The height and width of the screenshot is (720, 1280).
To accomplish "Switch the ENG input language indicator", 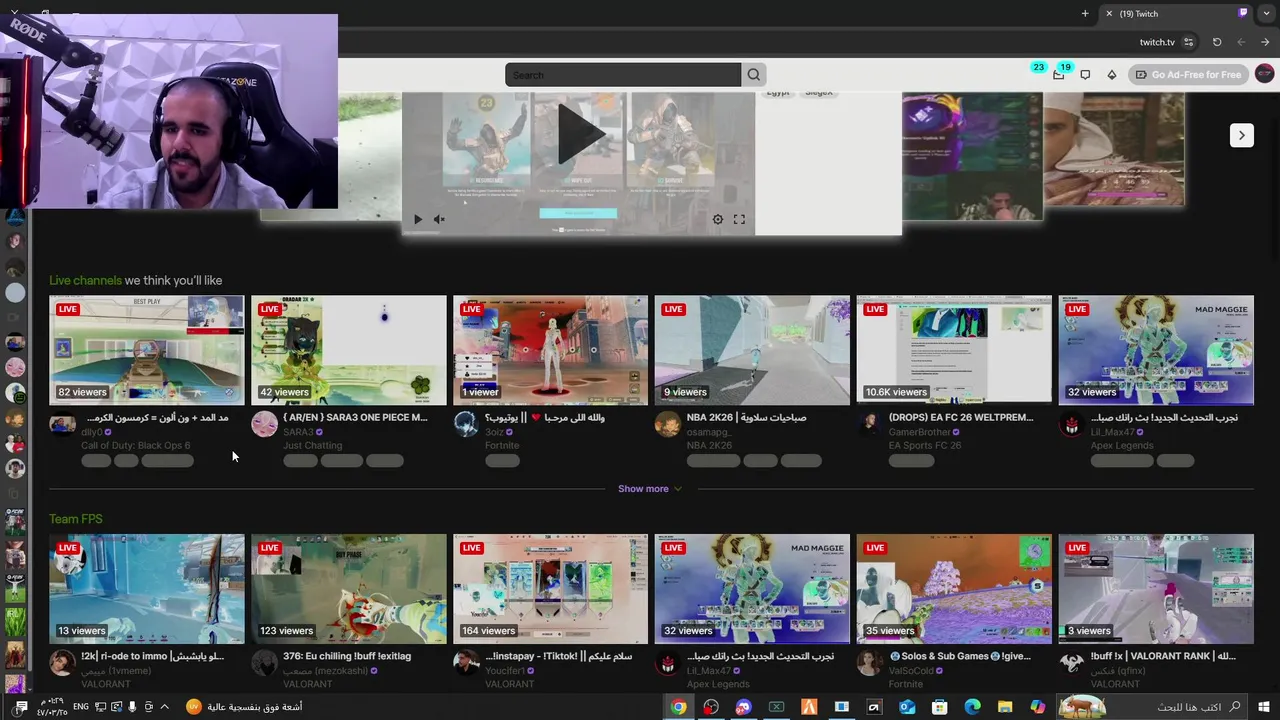I will [81, 707].
